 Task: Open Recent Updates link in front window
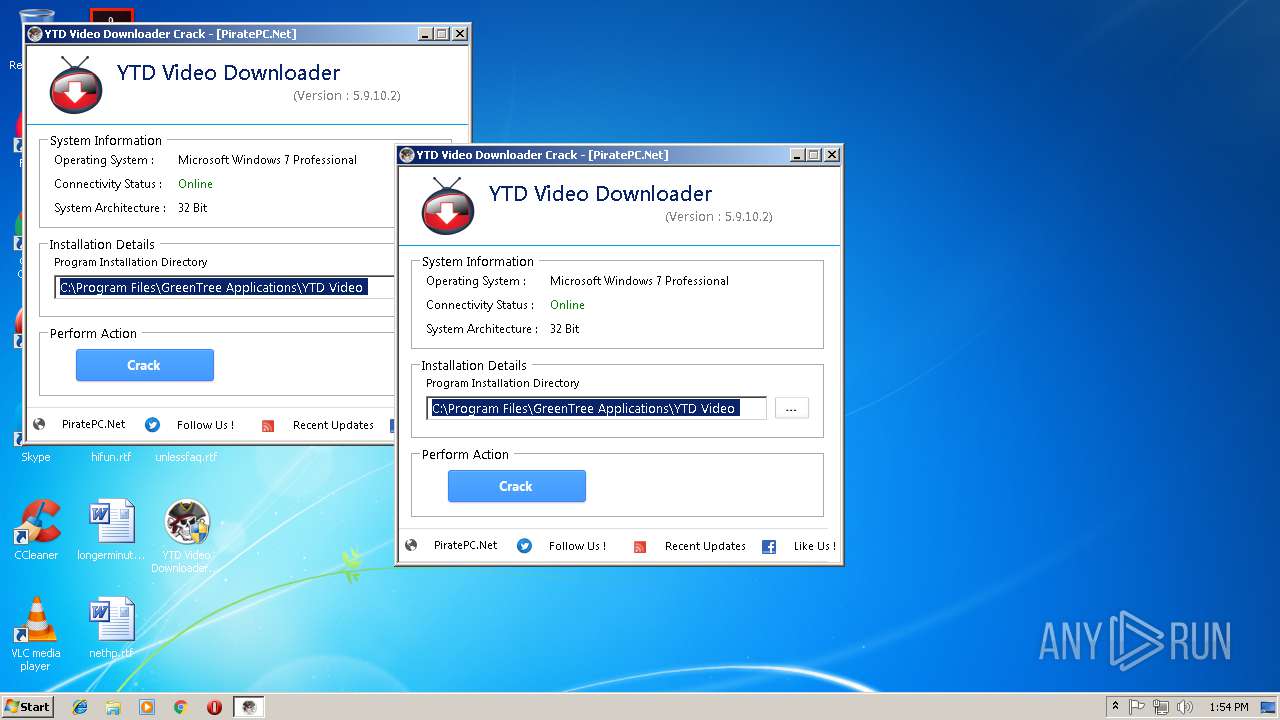[705, 546]
